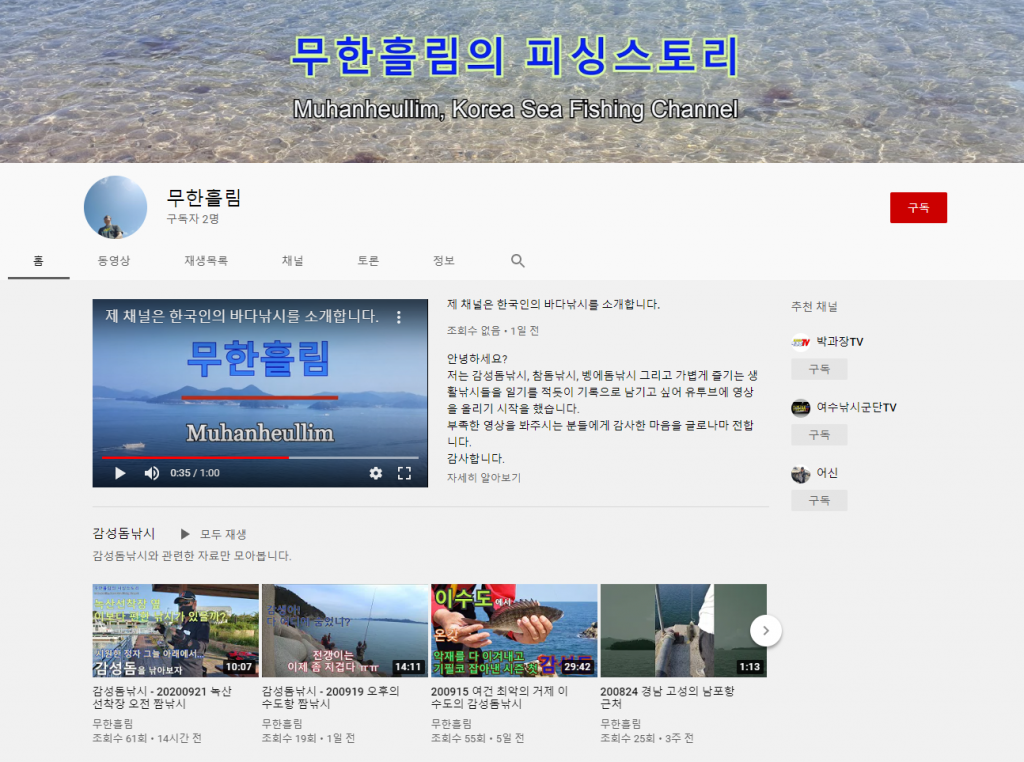The height and width of the screenshot is (762, 1024).
Task: Mute the video with the volume icon
Action: [151, 473]
